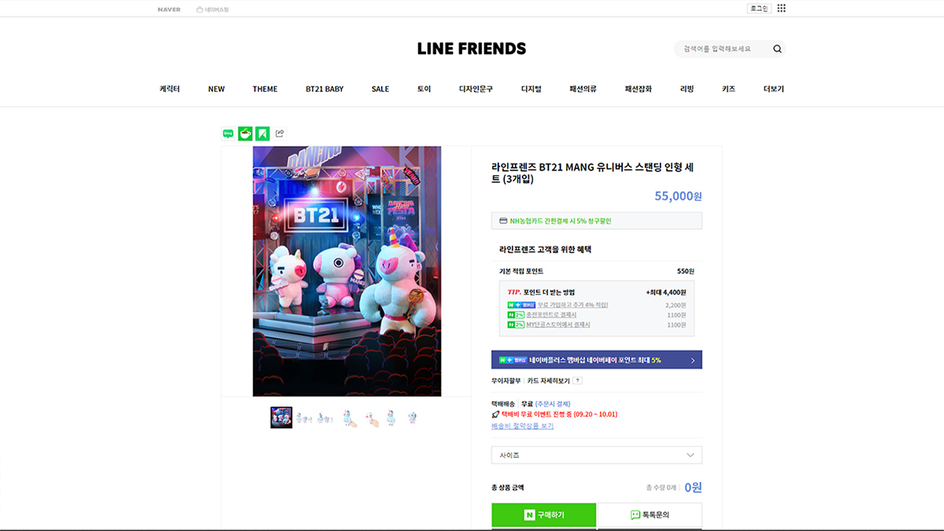Open the Naver apps grid icon
944x531 pixels.
click(781, 8)
